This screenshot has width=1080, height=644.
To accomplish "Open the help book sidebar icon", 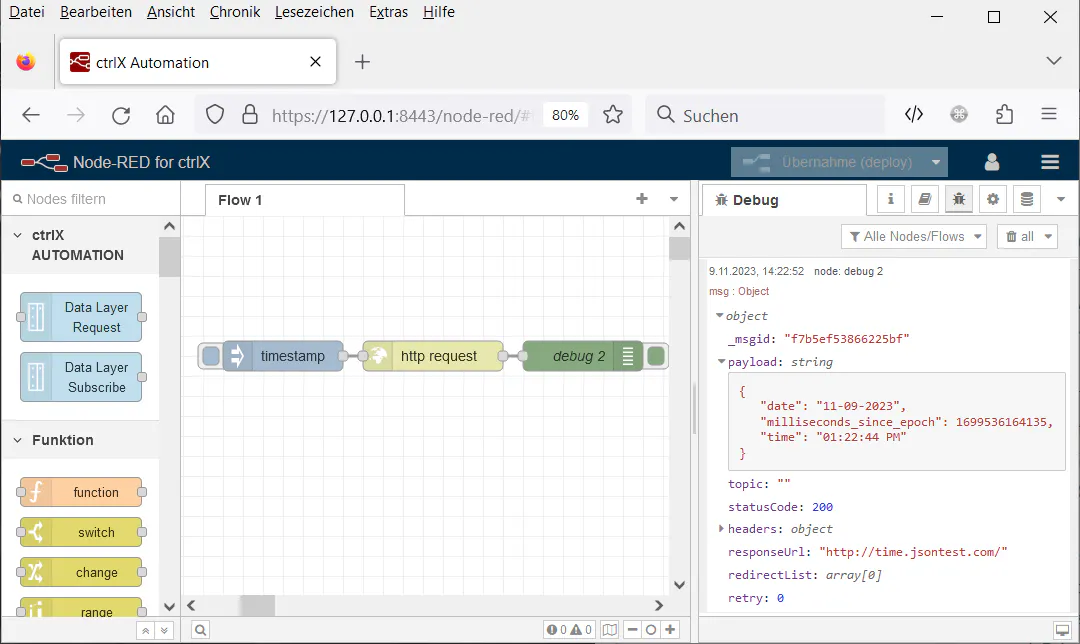I will [924, 199].
